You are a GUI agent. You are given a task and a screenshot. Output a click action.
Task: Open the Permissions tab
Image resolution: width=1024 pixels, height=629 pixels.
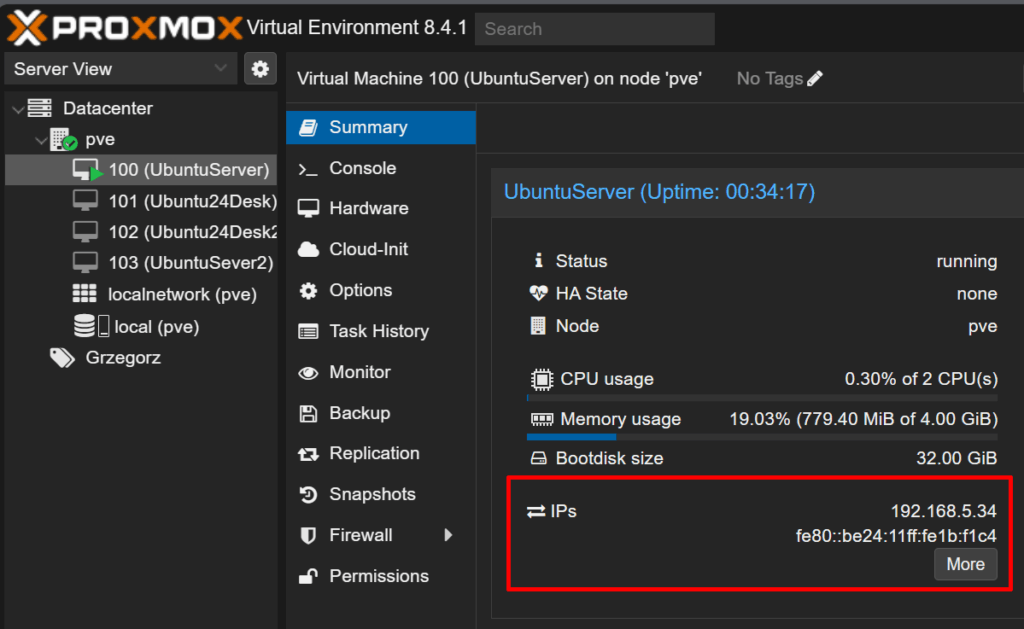click(381, 576)
